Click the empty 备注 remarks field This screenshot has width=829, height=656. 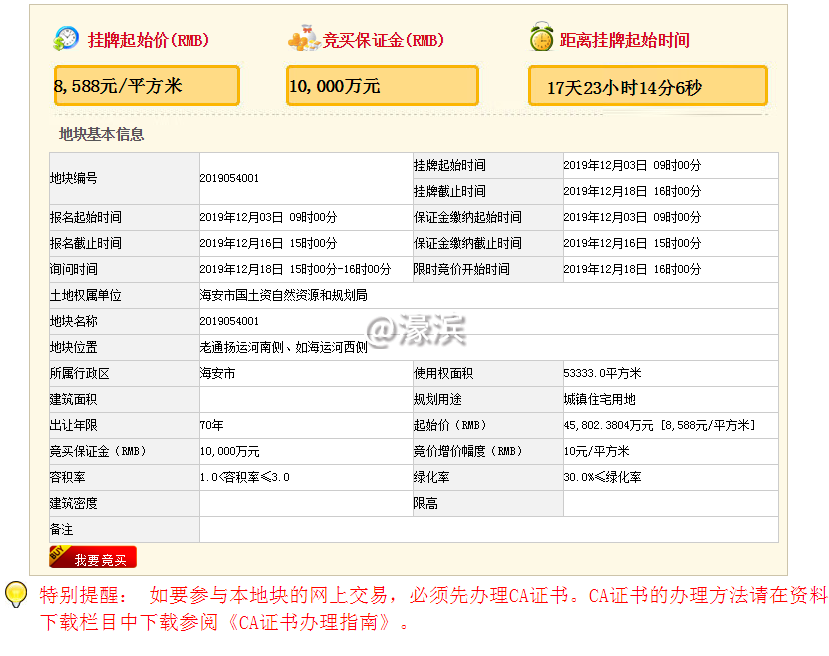[x=488, y=529]
